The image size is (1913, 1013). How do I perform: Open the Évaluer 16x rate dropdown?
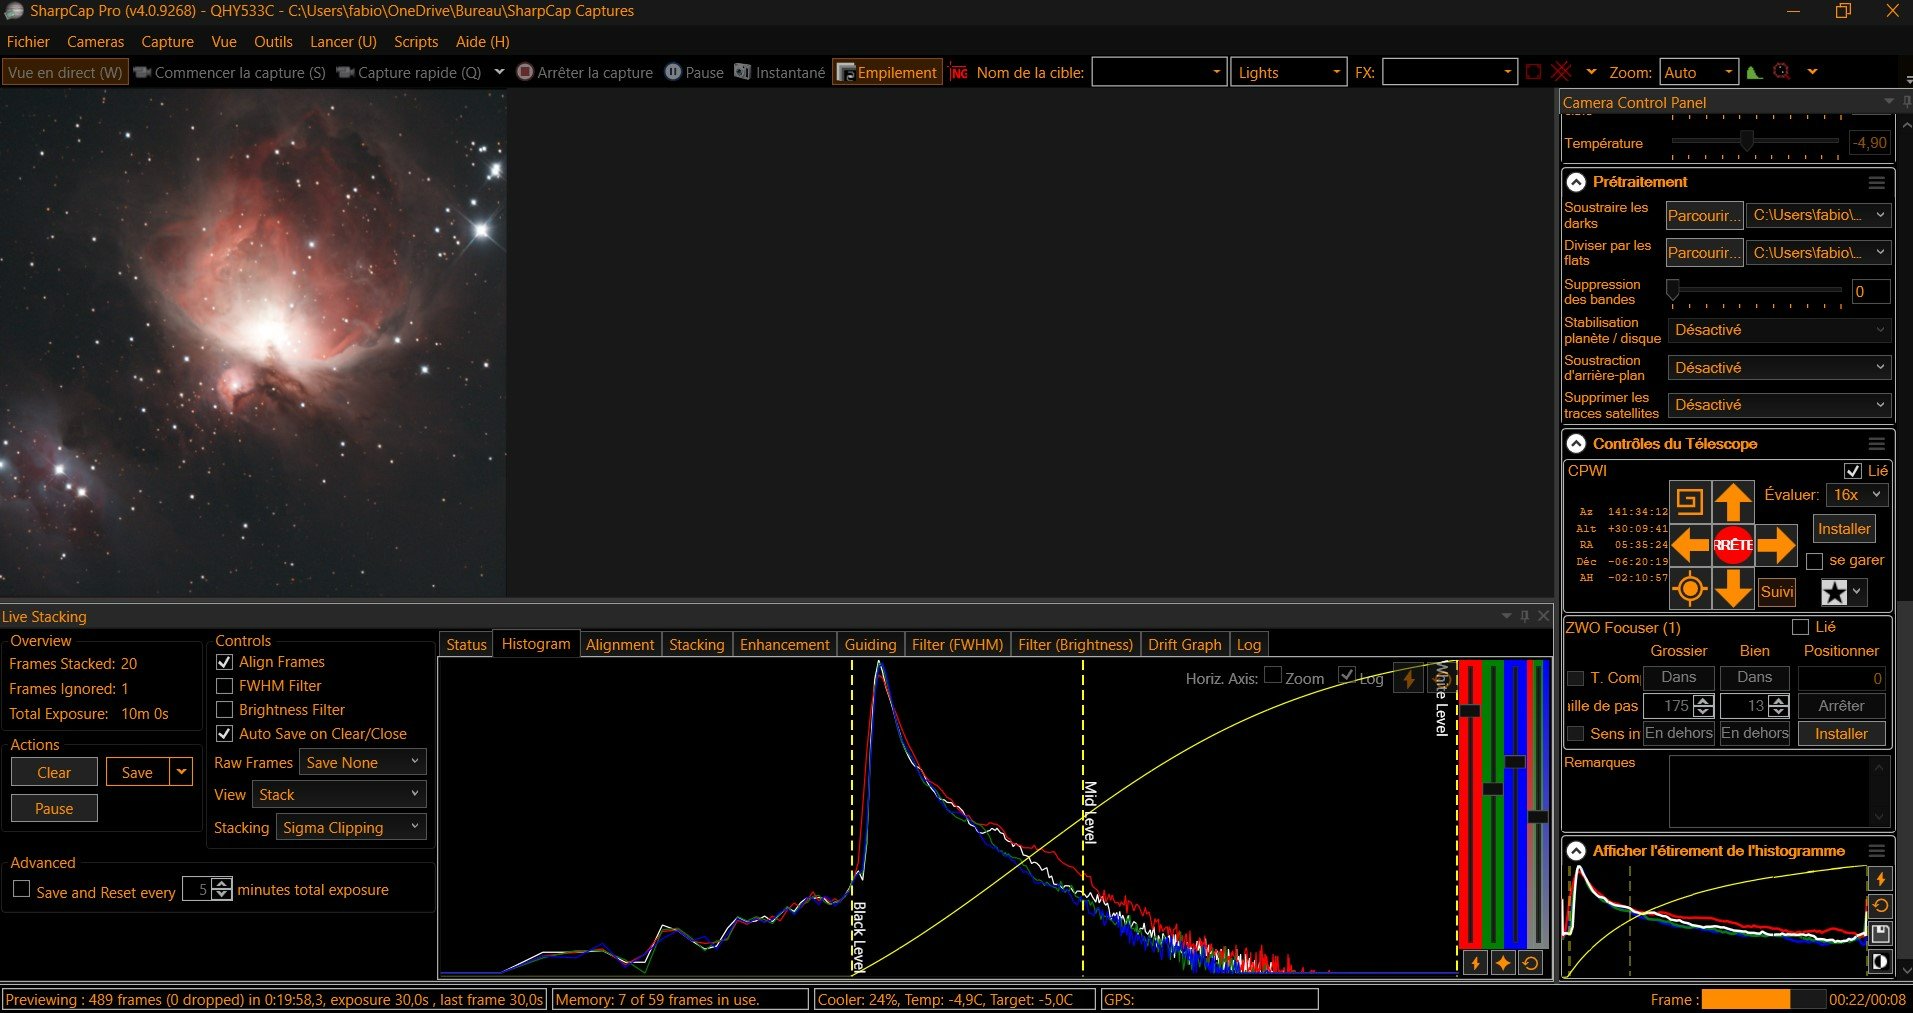[x=1857, y=495]
